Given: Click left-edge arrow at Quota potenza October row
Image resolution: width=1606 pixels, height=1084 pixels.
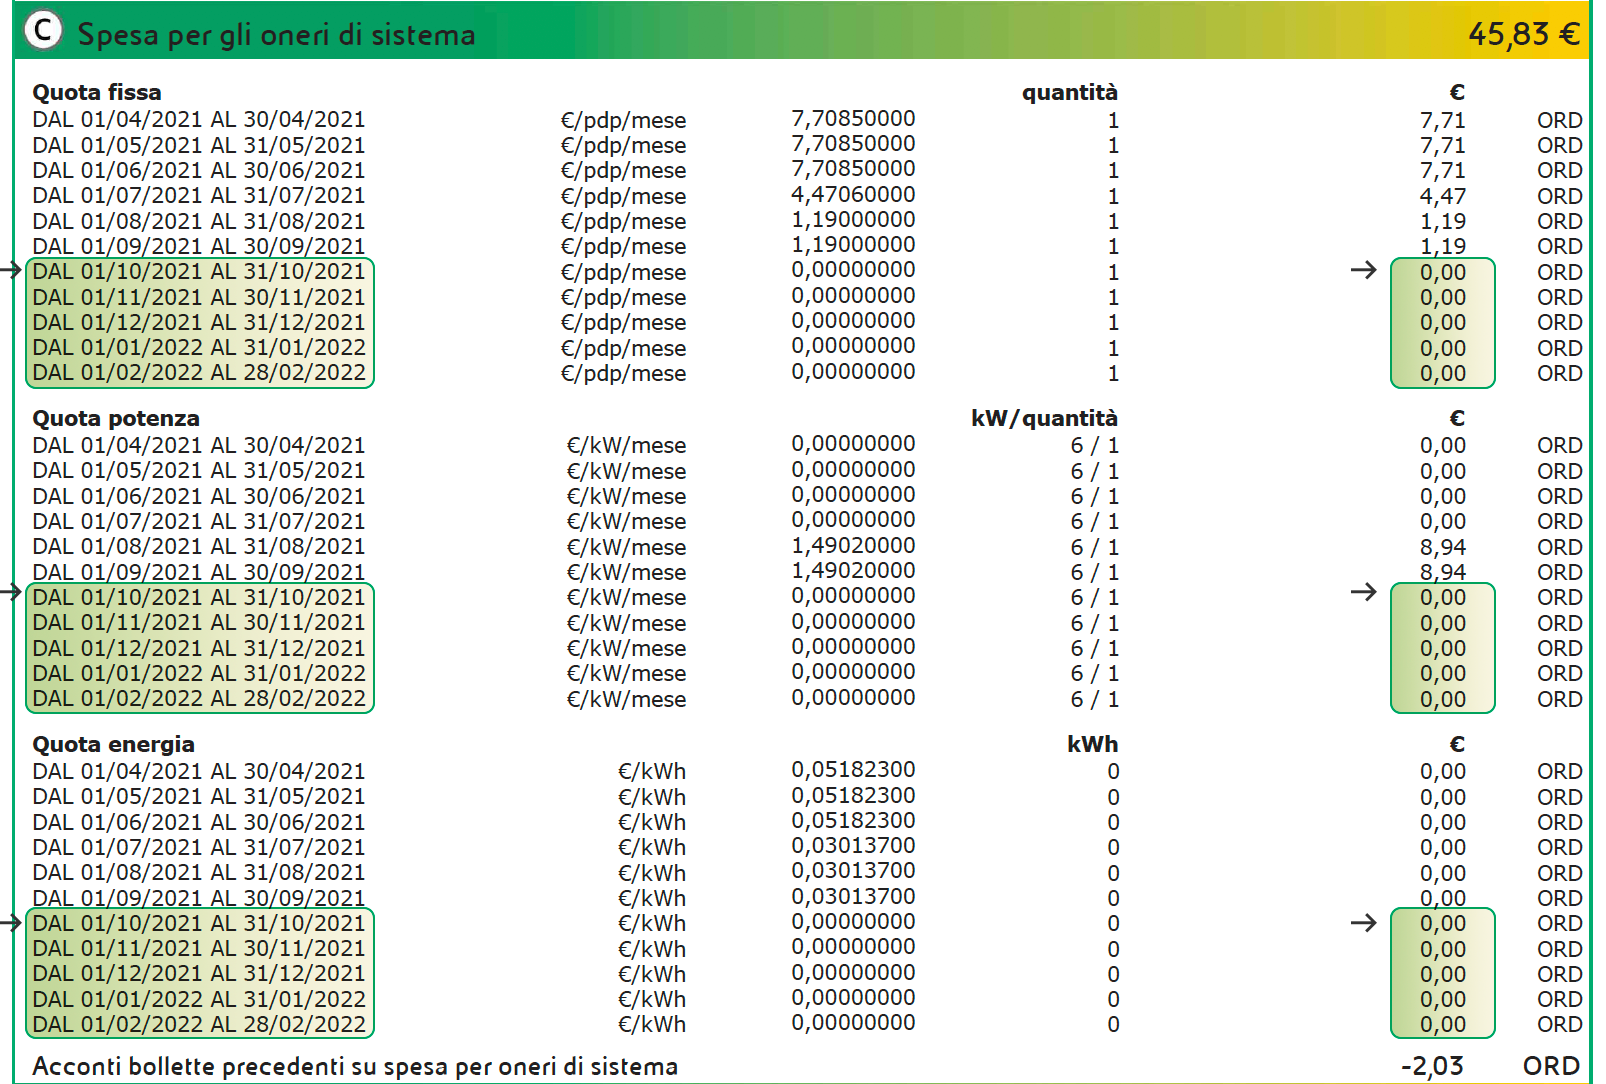Looking at the screenshot, I should (x=11, y=592).
